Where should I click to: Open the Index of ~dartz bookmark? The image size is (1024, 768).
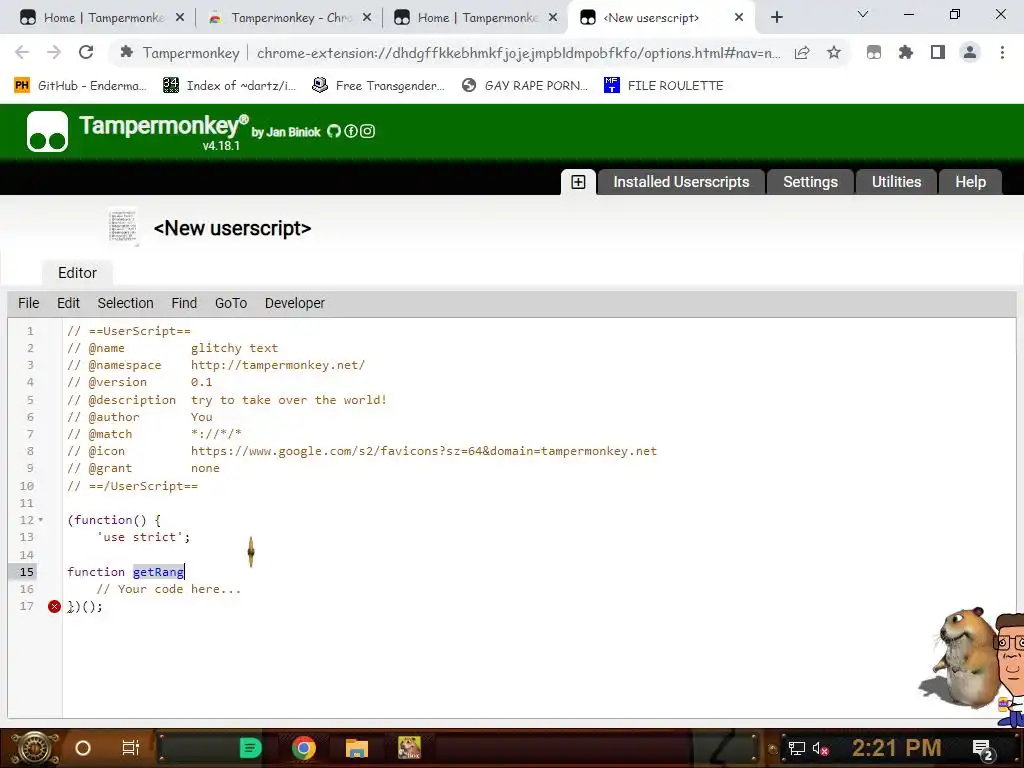(x=229, y=86)
